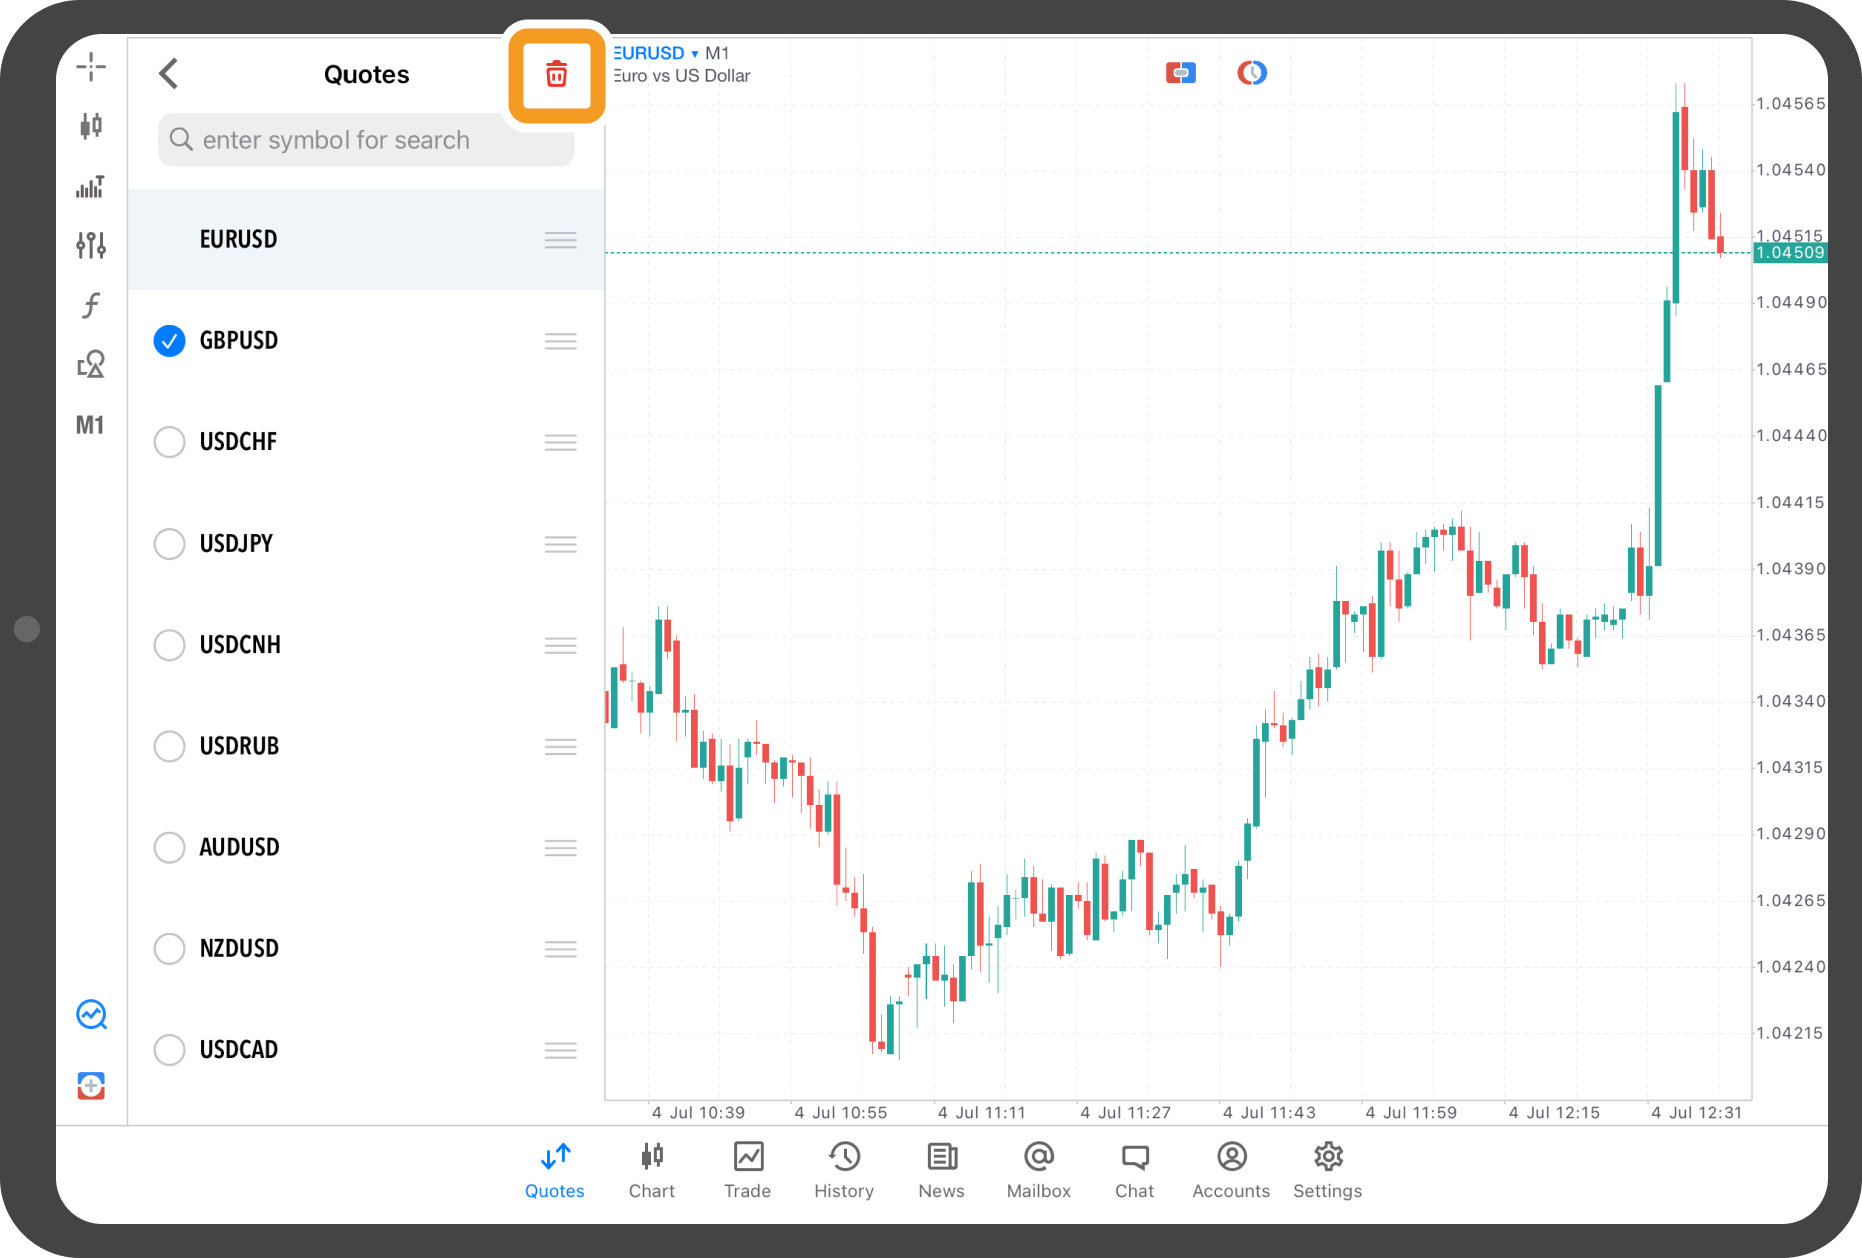Switch to the Trade tab
The width and height of the screenshot is (1862, 1258).
(747, 1169)
